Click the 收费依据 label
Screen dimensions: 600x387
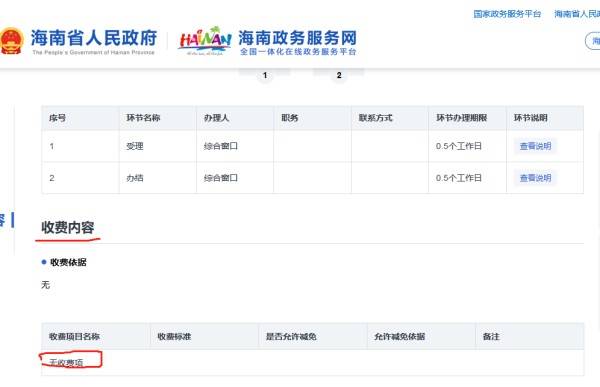coord(68,262)
